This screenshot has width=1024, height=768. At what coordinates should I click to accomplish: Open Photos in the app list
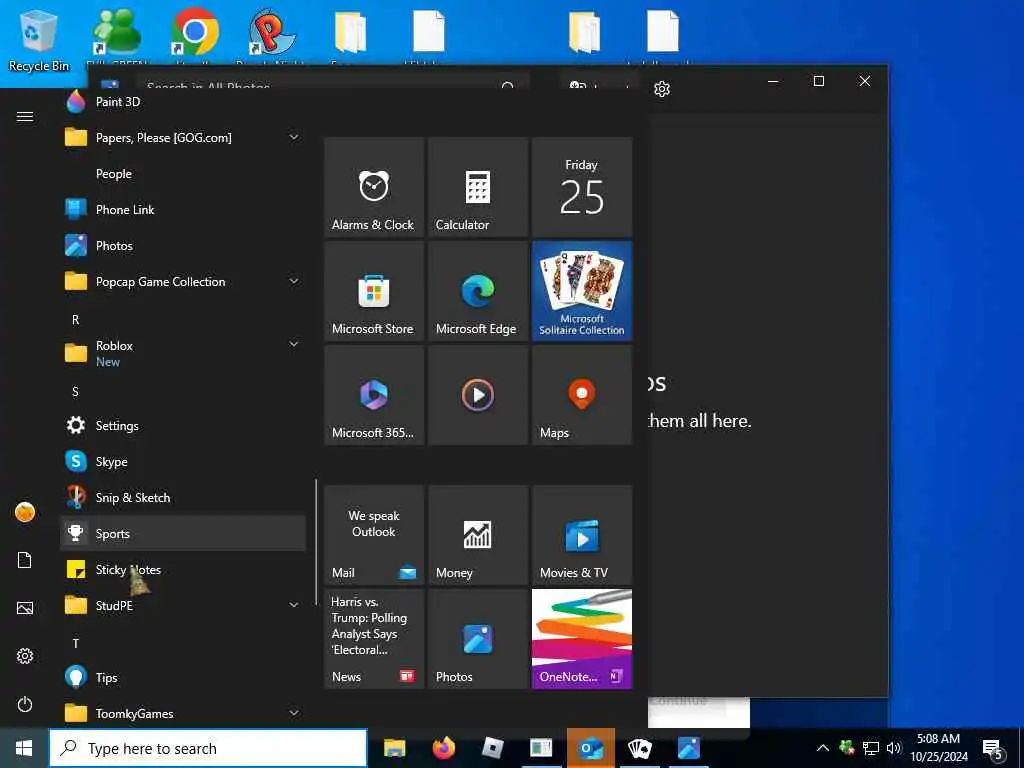point(183,246)
